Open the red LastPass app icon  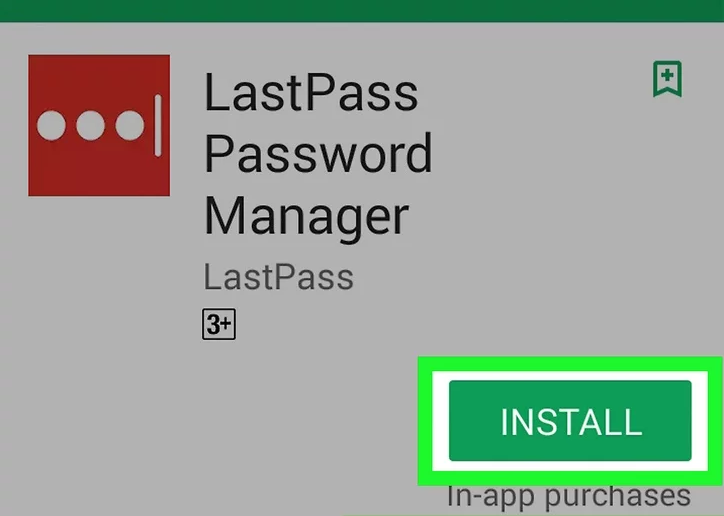pos(99,125)
